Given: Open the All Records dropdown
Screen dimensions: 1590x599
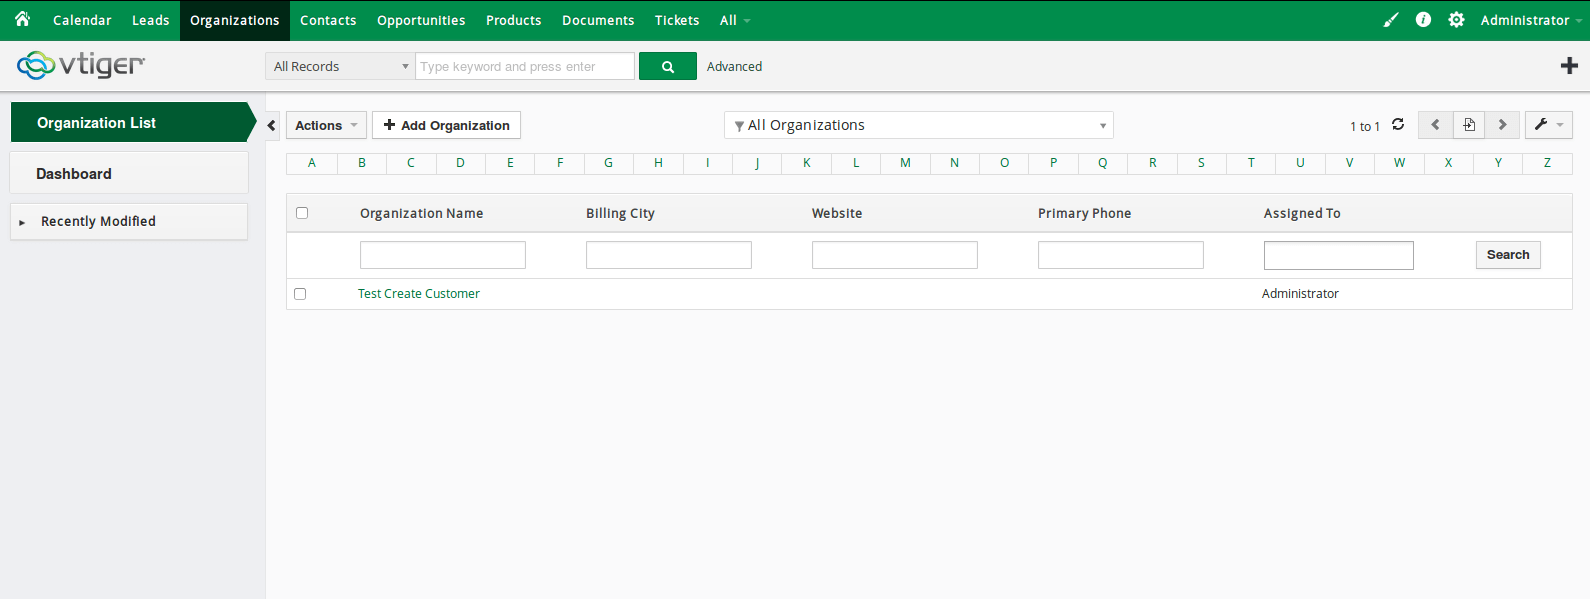Looking at the screenshot, I should pyautogui.click(x=340, y=67).
